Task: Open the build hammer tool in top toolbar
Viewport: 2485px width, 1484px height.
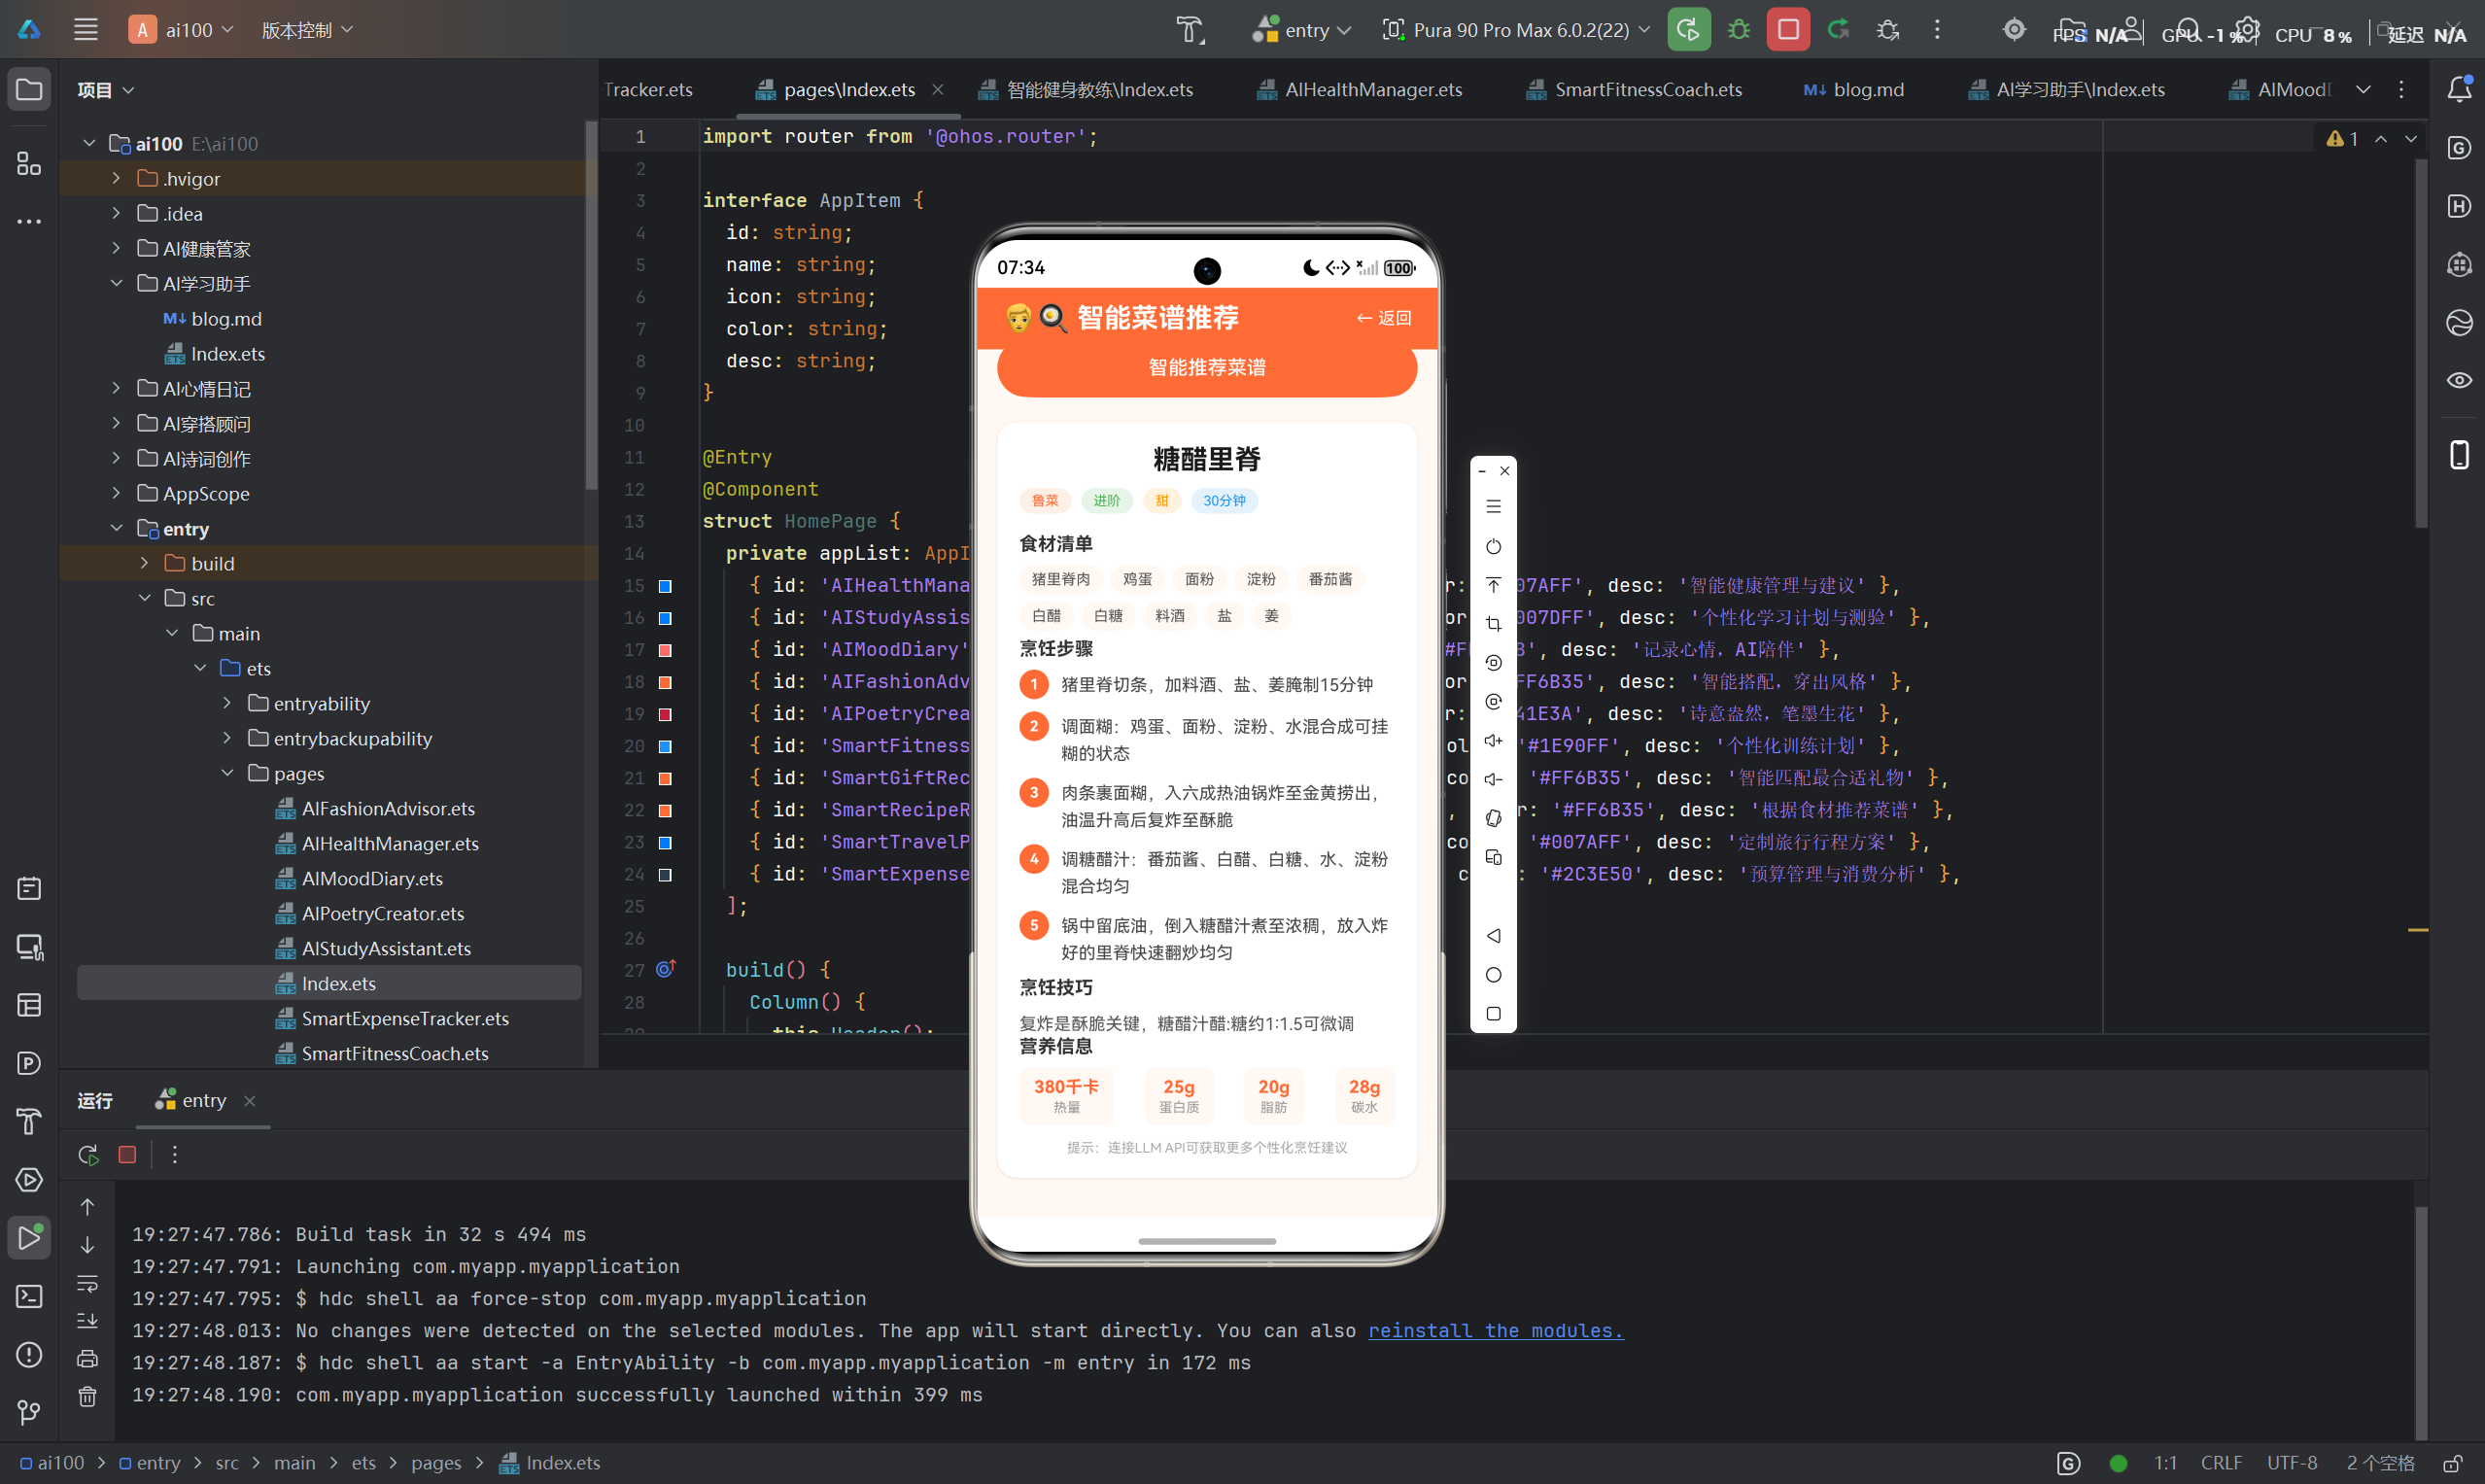Action: pos(1190,30)
